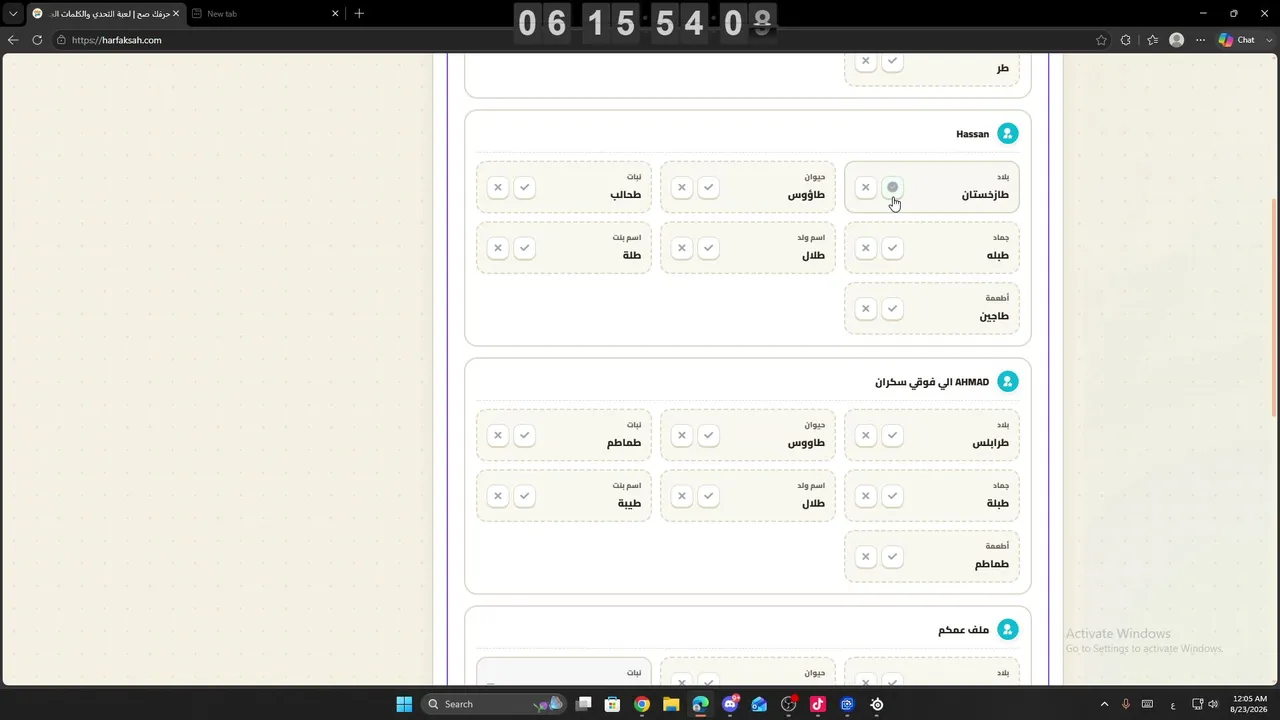Reject Hassan's country answer طازخستان with X
Viewport: 1280px width, 720px height.
pos(866,187)
